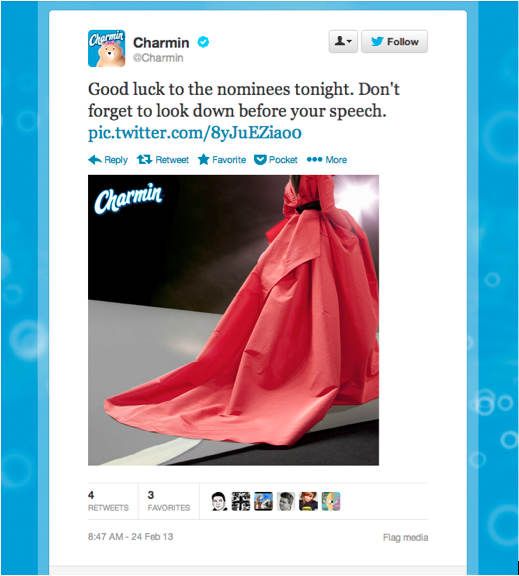
Task: Click the blue verified badge
Action: [203, 42]
